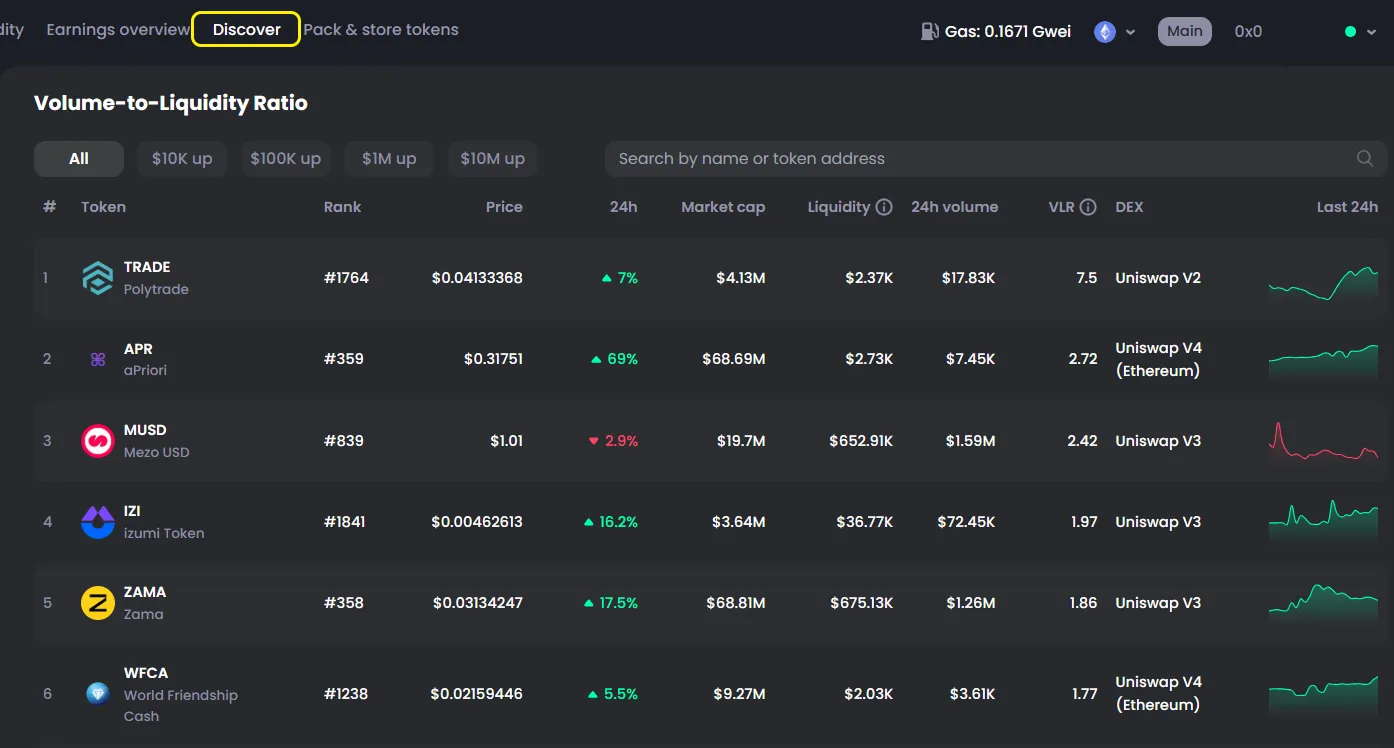1394x748 pixels.
Task: Click the MUSD token name
Action: (x=145, y=430)
